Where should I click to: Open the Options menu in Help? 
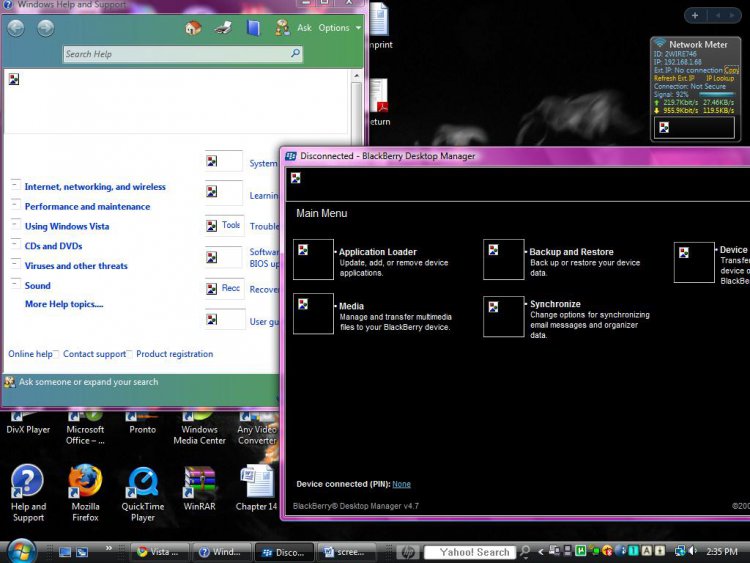point(334,28)
